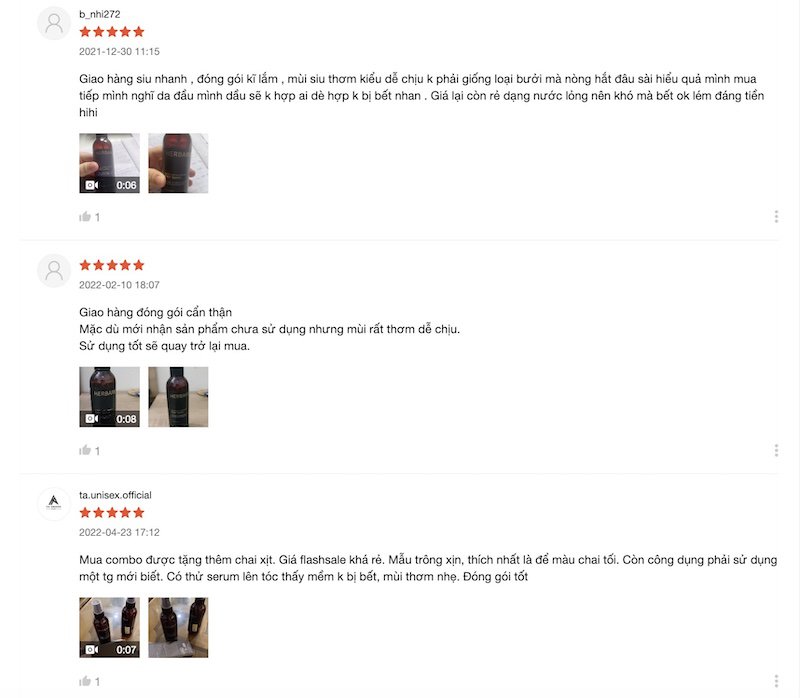The height and width of the screenshot is (698, 800).
Task: Like the b_nhi272 review with thumbs-up
Action: tap(85, 217)
